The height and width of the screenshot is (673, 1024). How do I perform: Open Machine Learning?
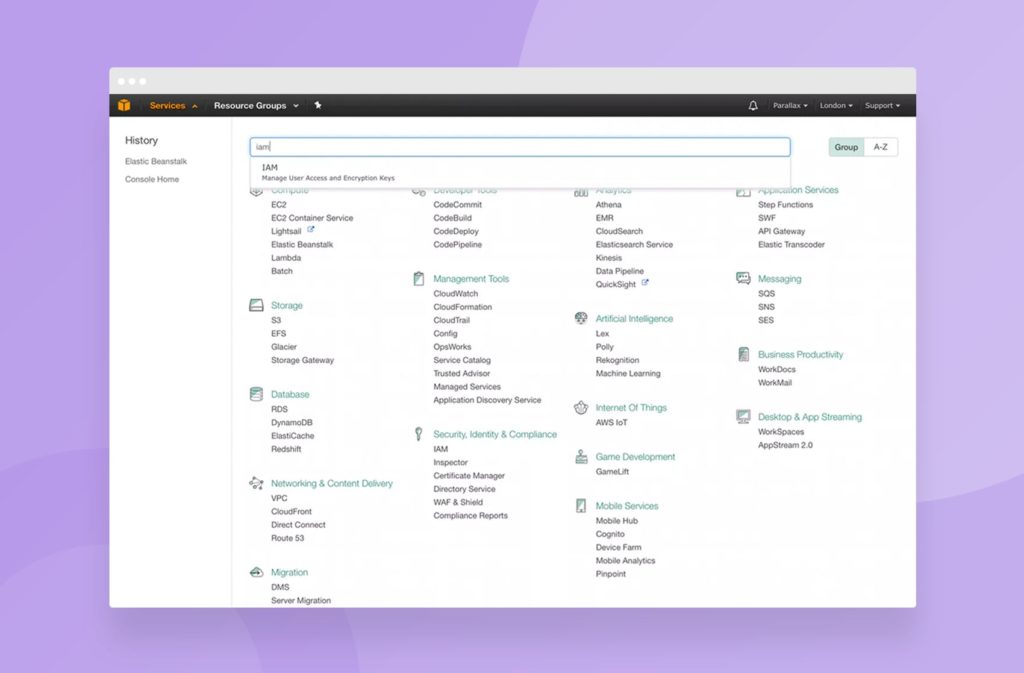pyautogui.click(x=628, y=373)
